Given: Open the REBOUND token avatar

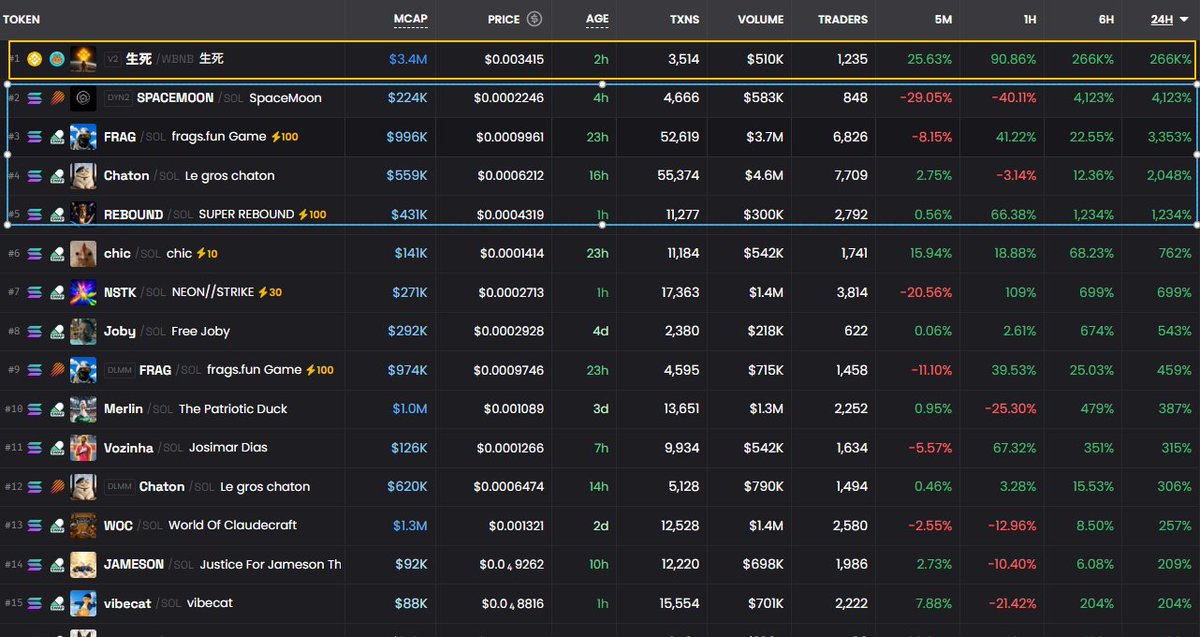Looking at the screenshot, I should 84,214.
